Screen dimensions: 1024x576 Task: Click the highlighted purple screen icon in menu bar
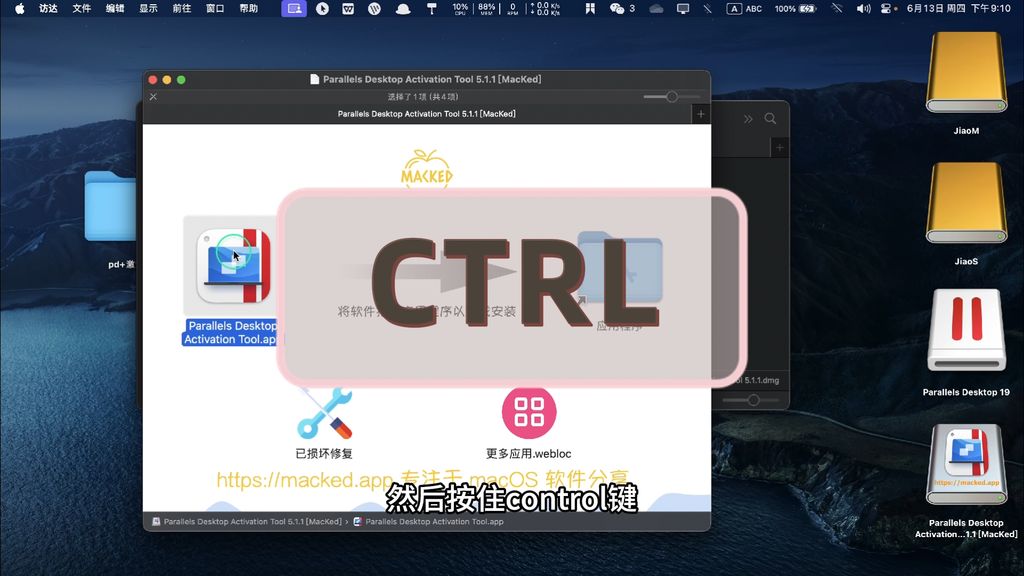click(x=294, y=8)
